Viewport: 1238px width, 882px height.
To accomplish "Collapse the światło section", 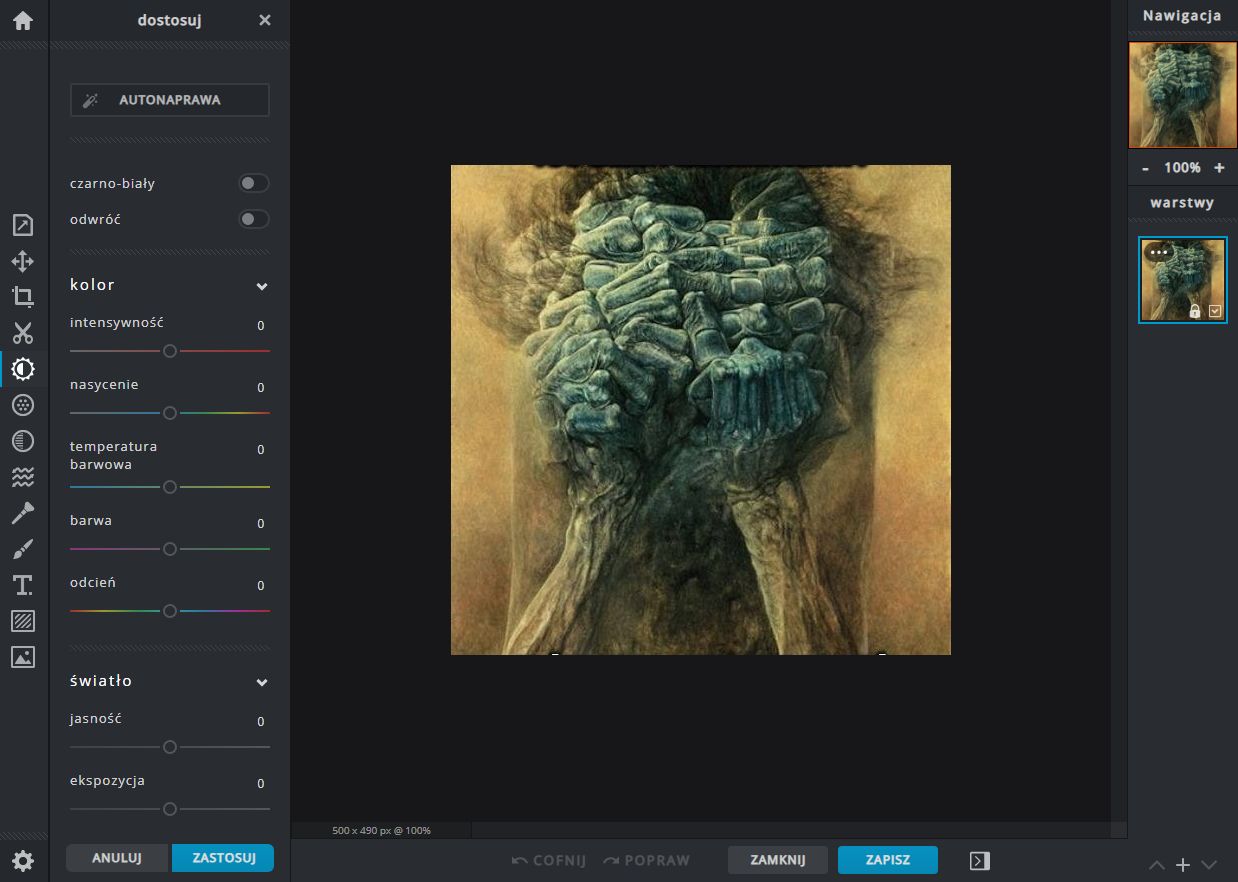I will click(262, 682).
